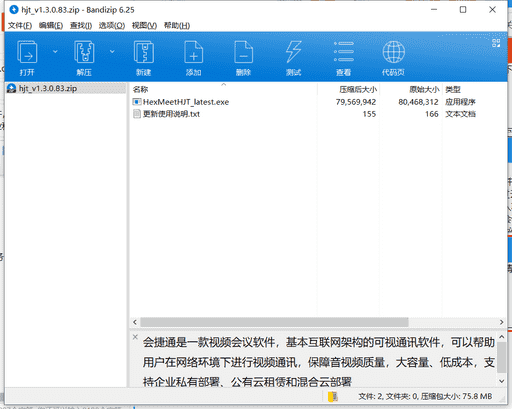Sort by the 名称 column header
Screen dimensions: 512x409
[224, 89]
